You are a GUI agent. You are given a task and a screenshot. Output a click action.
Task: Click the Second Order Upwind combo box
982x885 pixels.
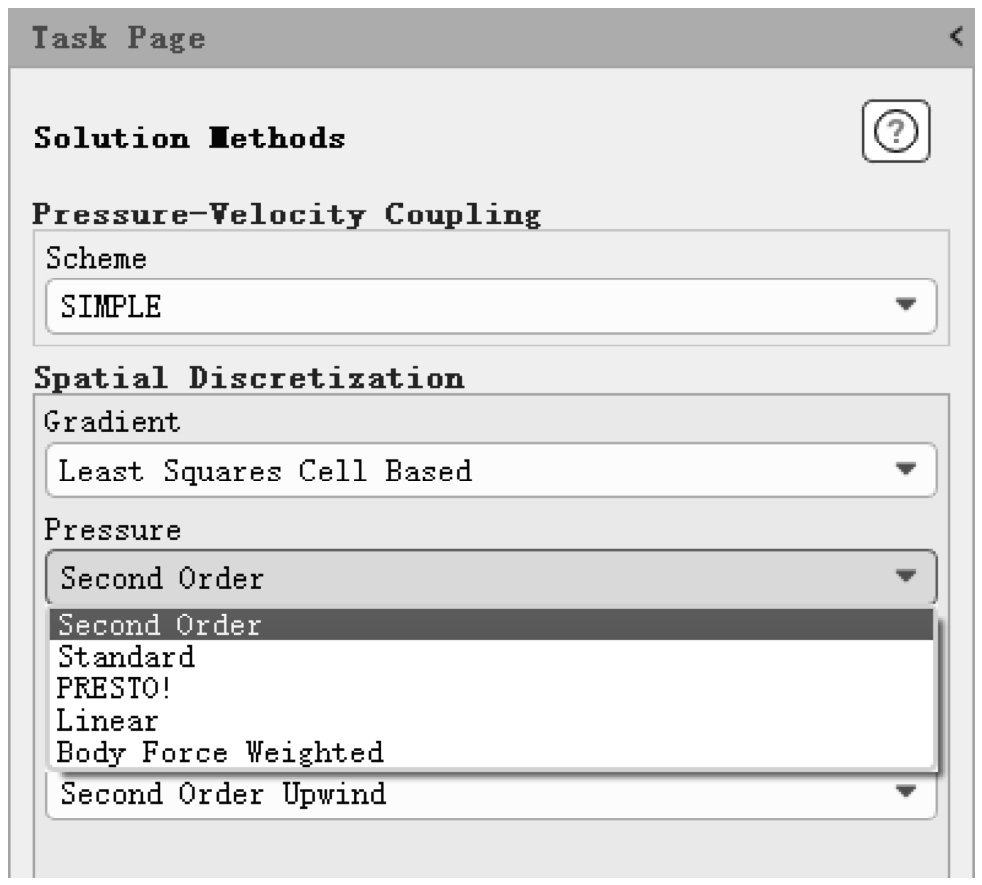(450, 794)
